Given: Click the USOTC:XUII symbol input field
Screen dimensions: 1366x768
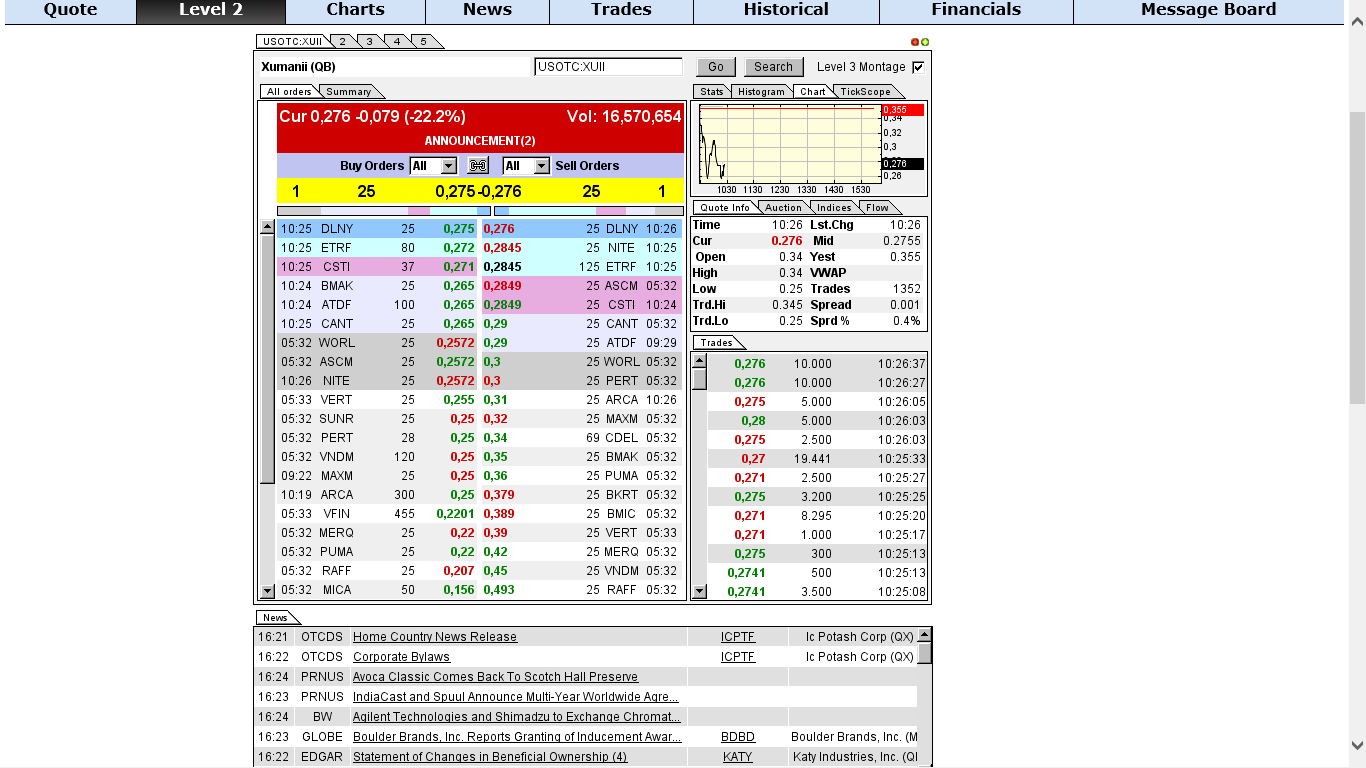Looking at the screenshot, I should [x=608, y=67].
